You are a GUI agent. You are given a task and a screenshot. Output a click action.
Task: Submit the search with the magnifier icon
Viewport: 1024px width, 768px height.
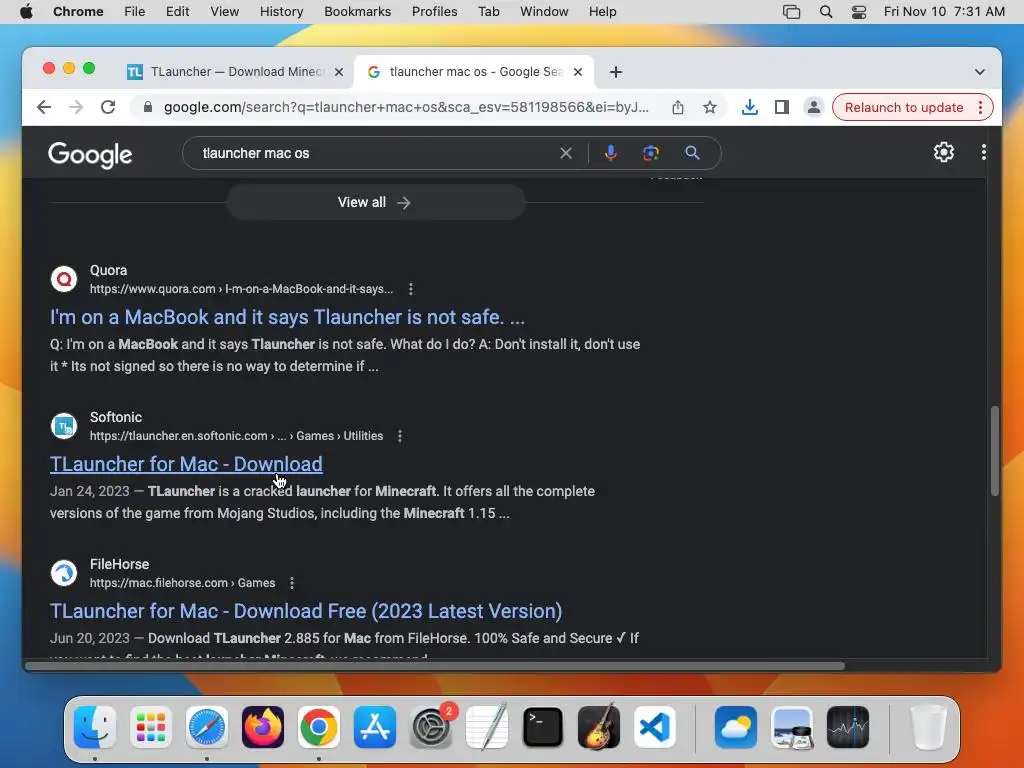692,153
